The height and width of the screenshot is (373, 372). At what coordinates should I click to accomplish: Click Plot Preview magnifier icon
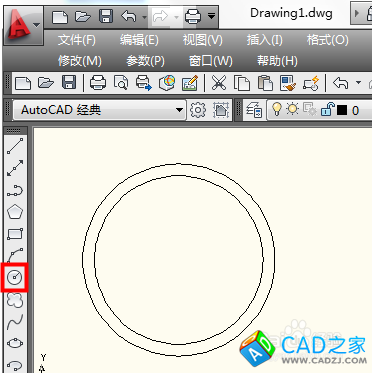point(121,82)
